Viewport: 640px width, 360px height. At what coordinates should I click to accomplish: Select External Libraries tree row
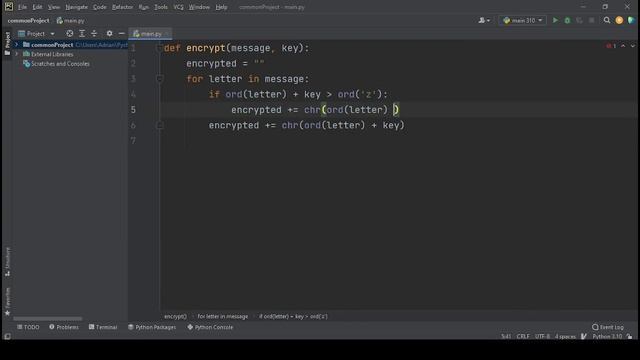point(48,54)
